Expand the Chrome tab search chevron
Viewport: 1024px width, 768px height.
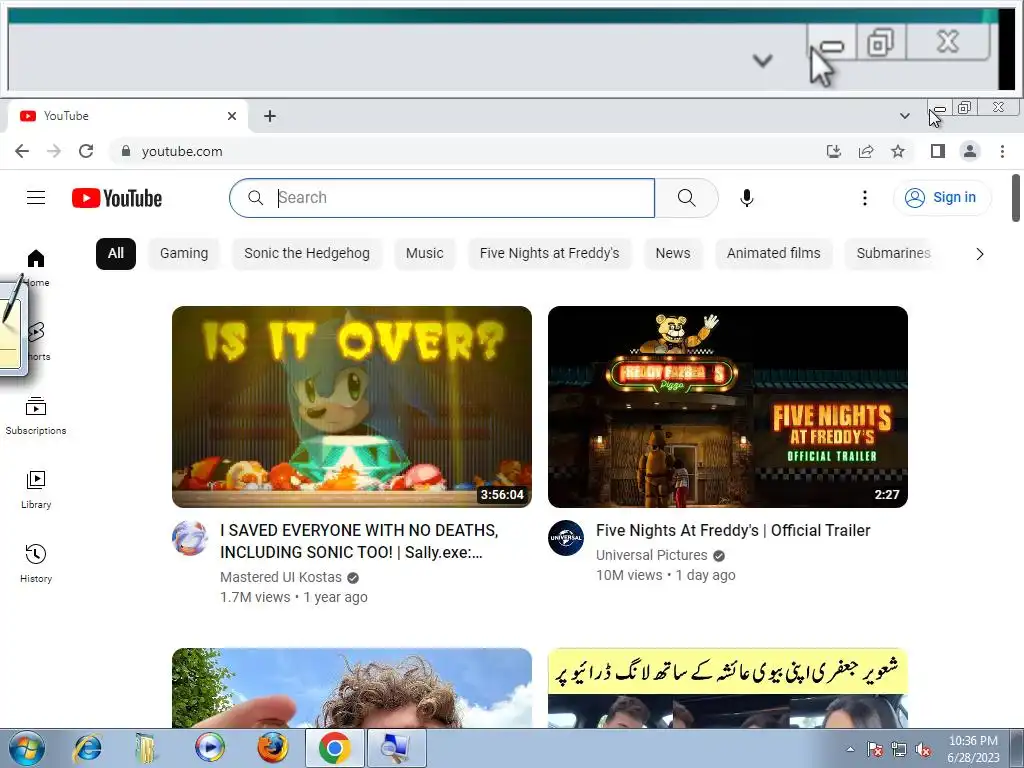904,116
